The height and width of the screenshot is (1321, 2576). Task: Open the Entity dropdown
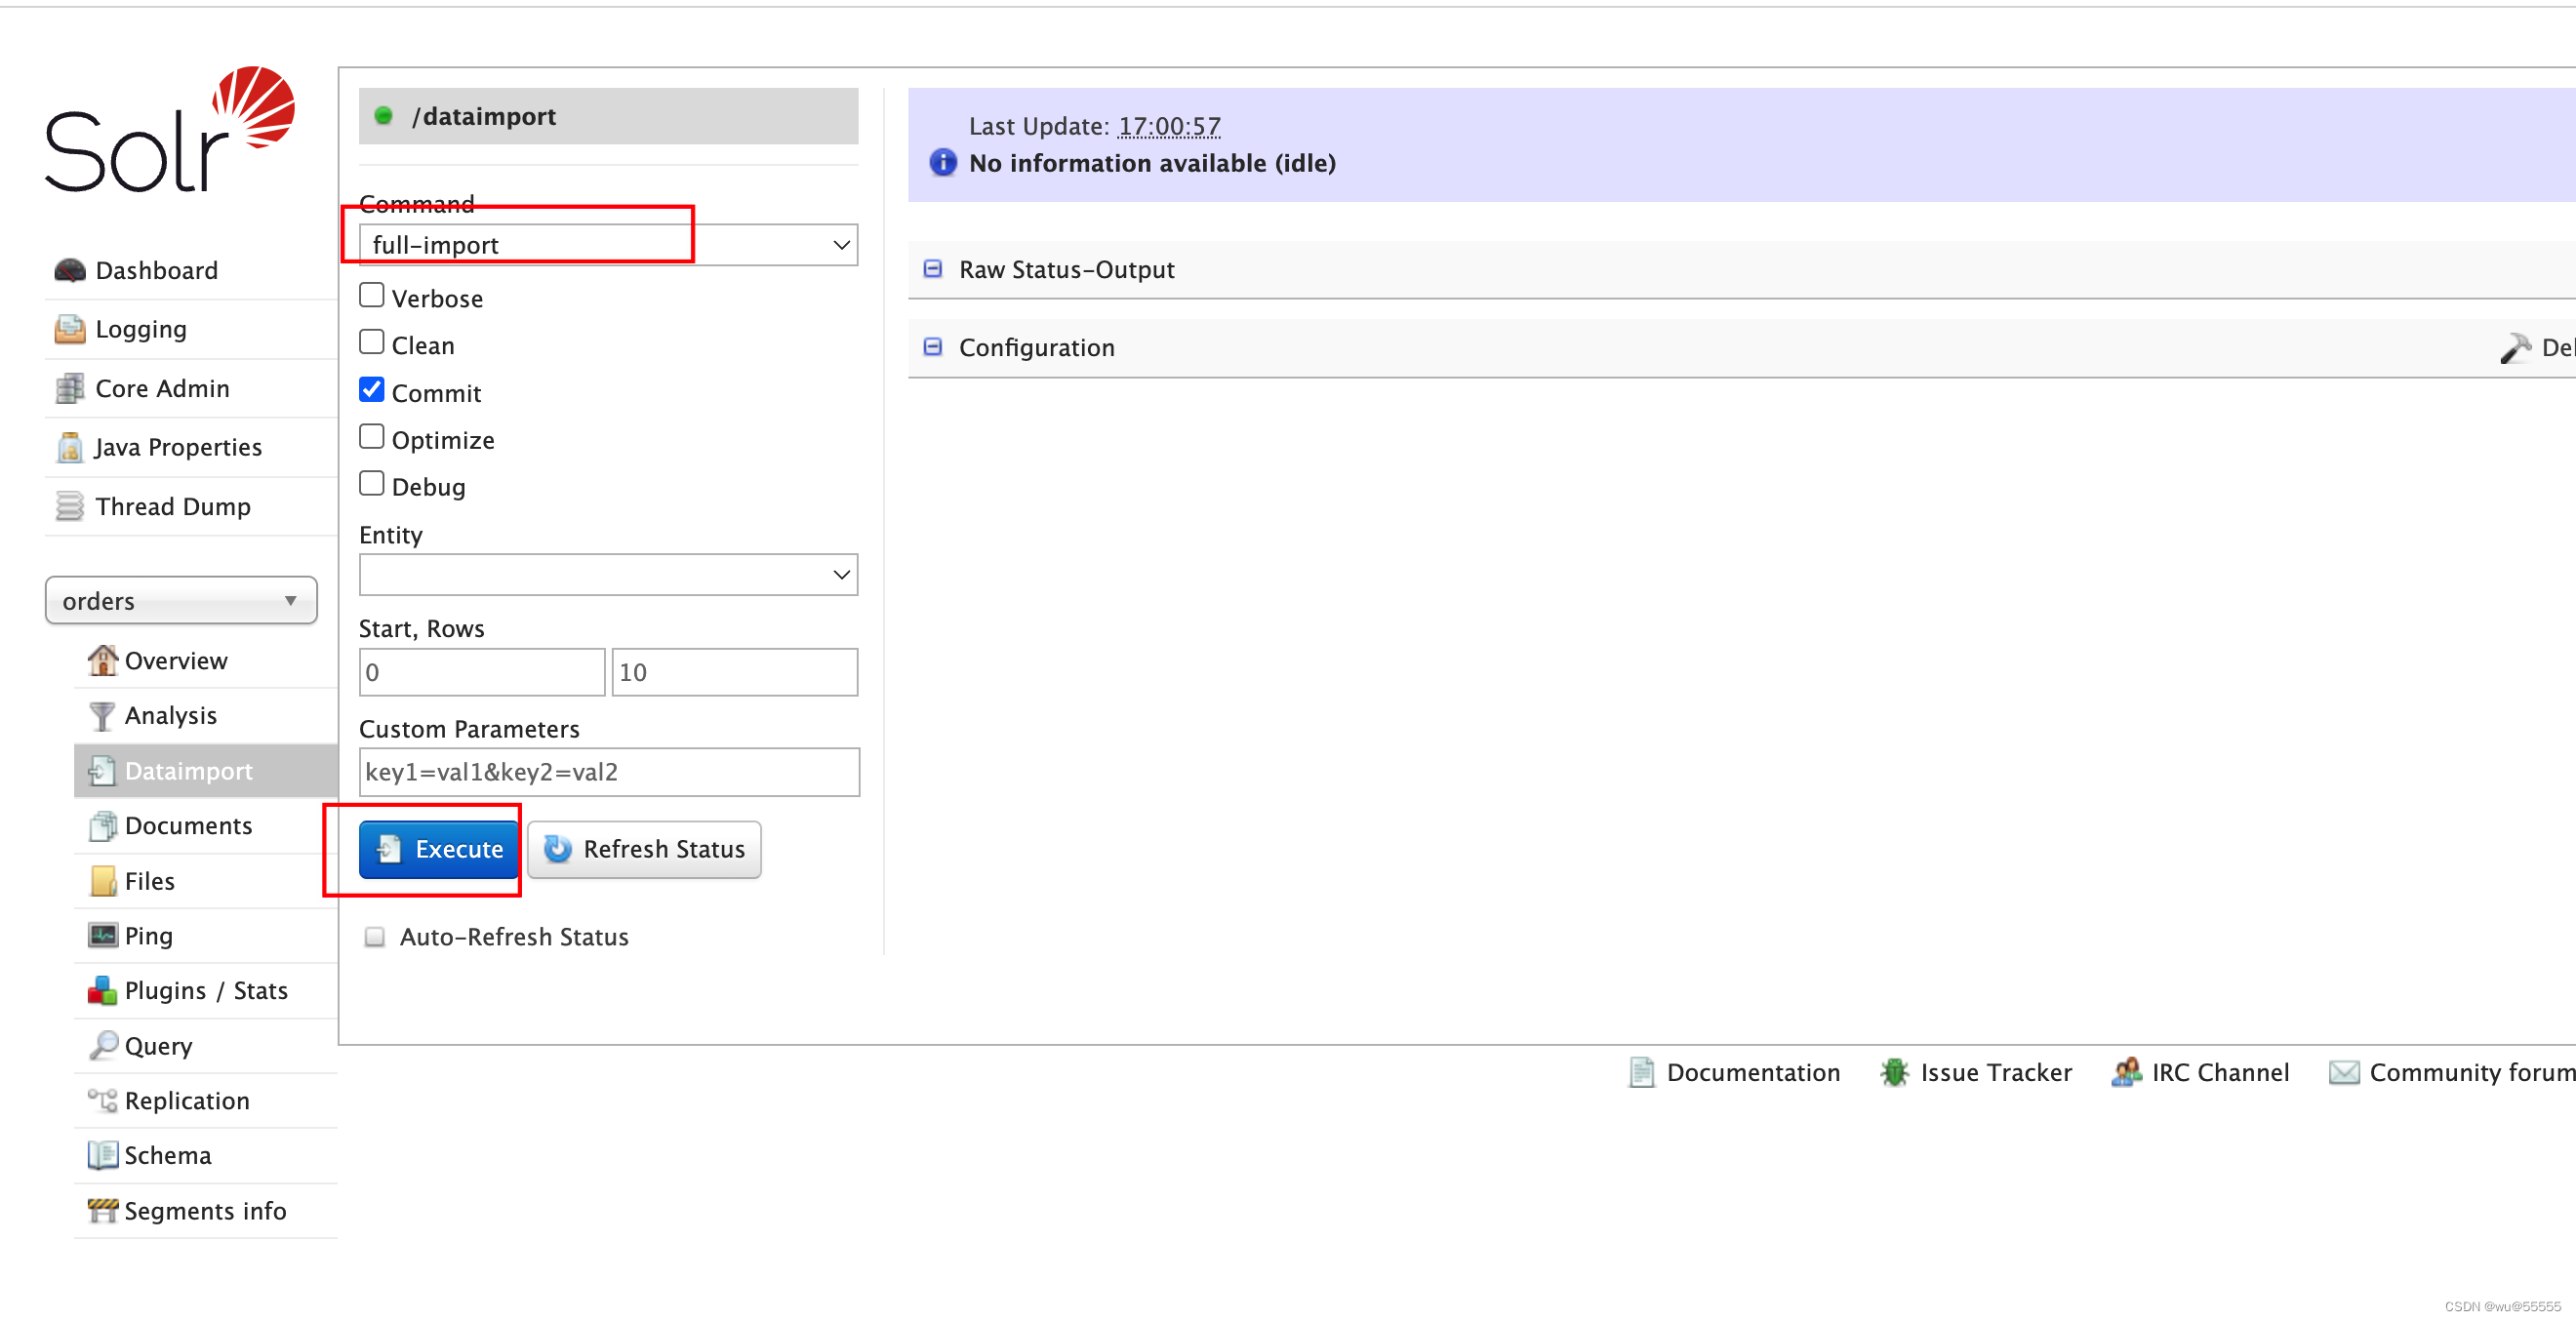607,575
